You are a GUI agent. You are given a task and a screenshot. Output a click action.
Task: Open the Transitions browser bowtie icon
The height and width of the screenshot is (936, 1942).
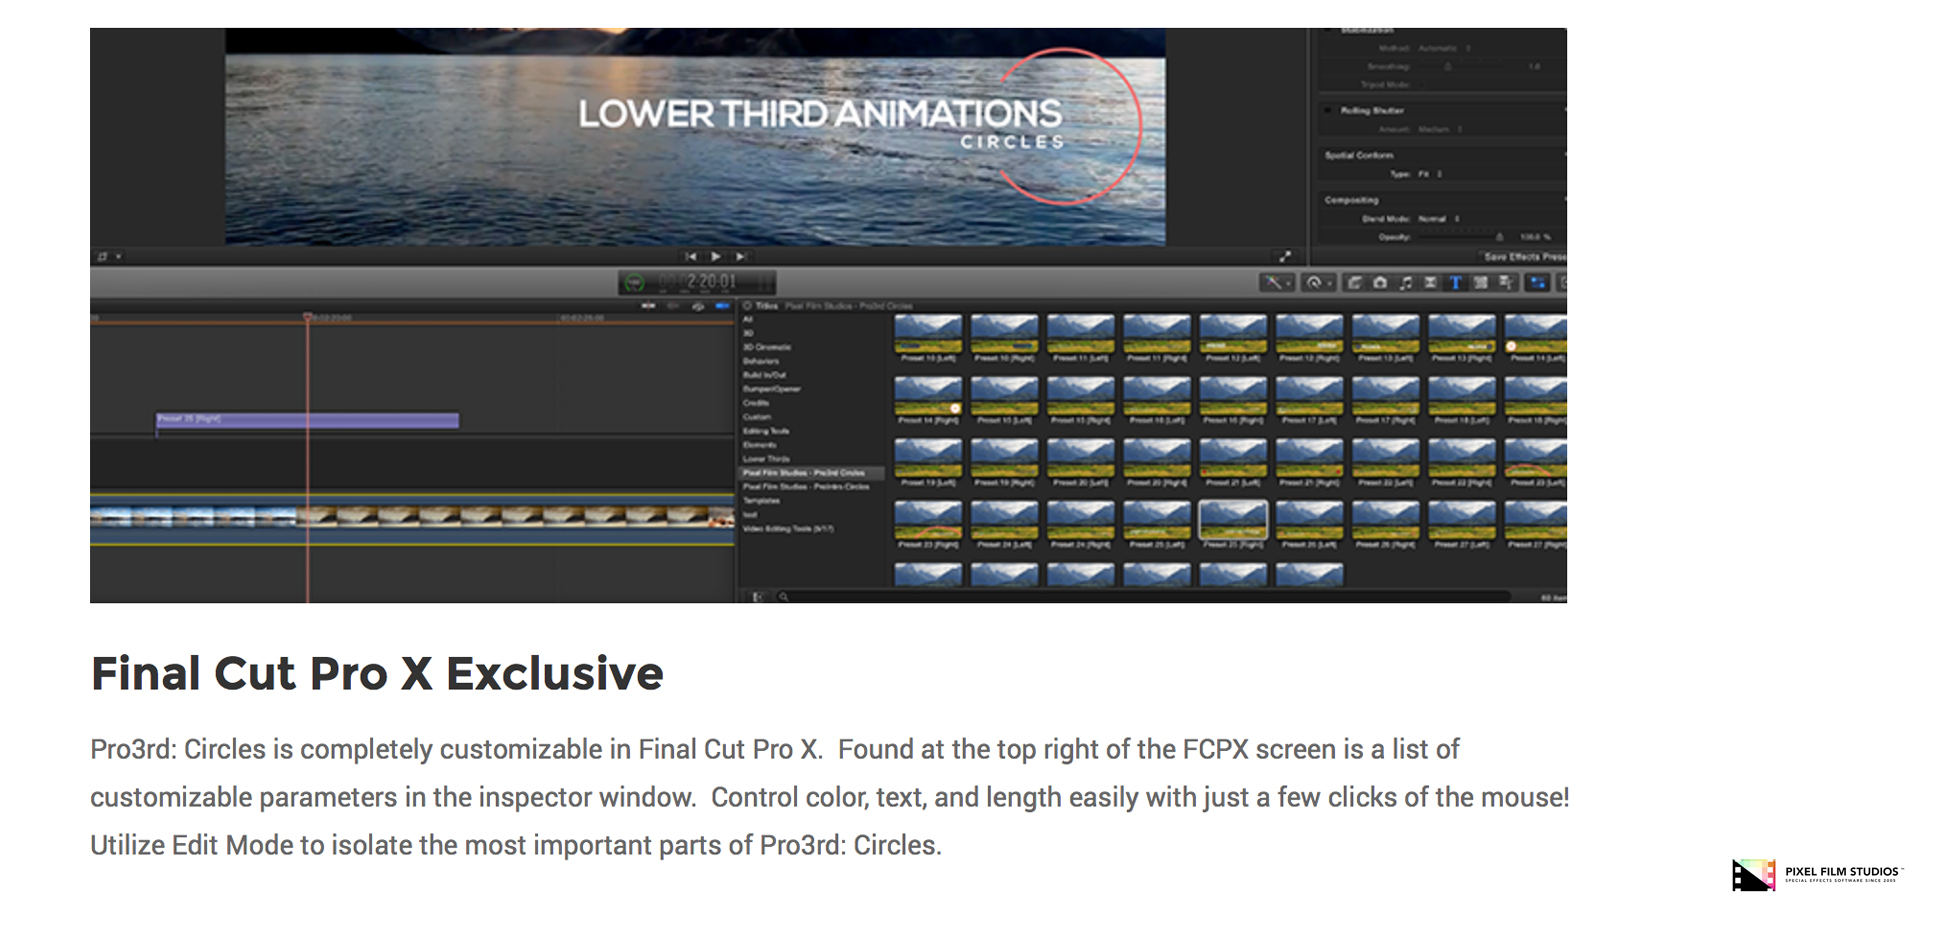(1430, 283)
